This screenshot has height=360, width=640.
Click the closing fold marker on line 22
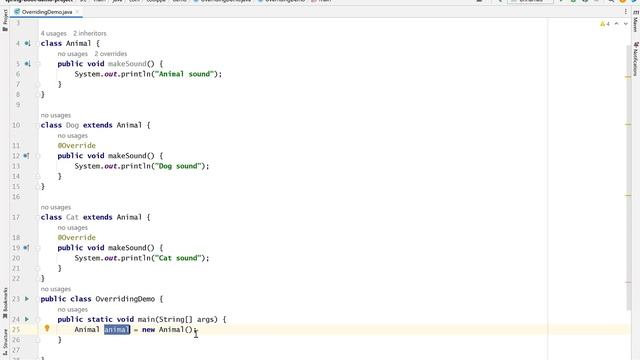38,278
